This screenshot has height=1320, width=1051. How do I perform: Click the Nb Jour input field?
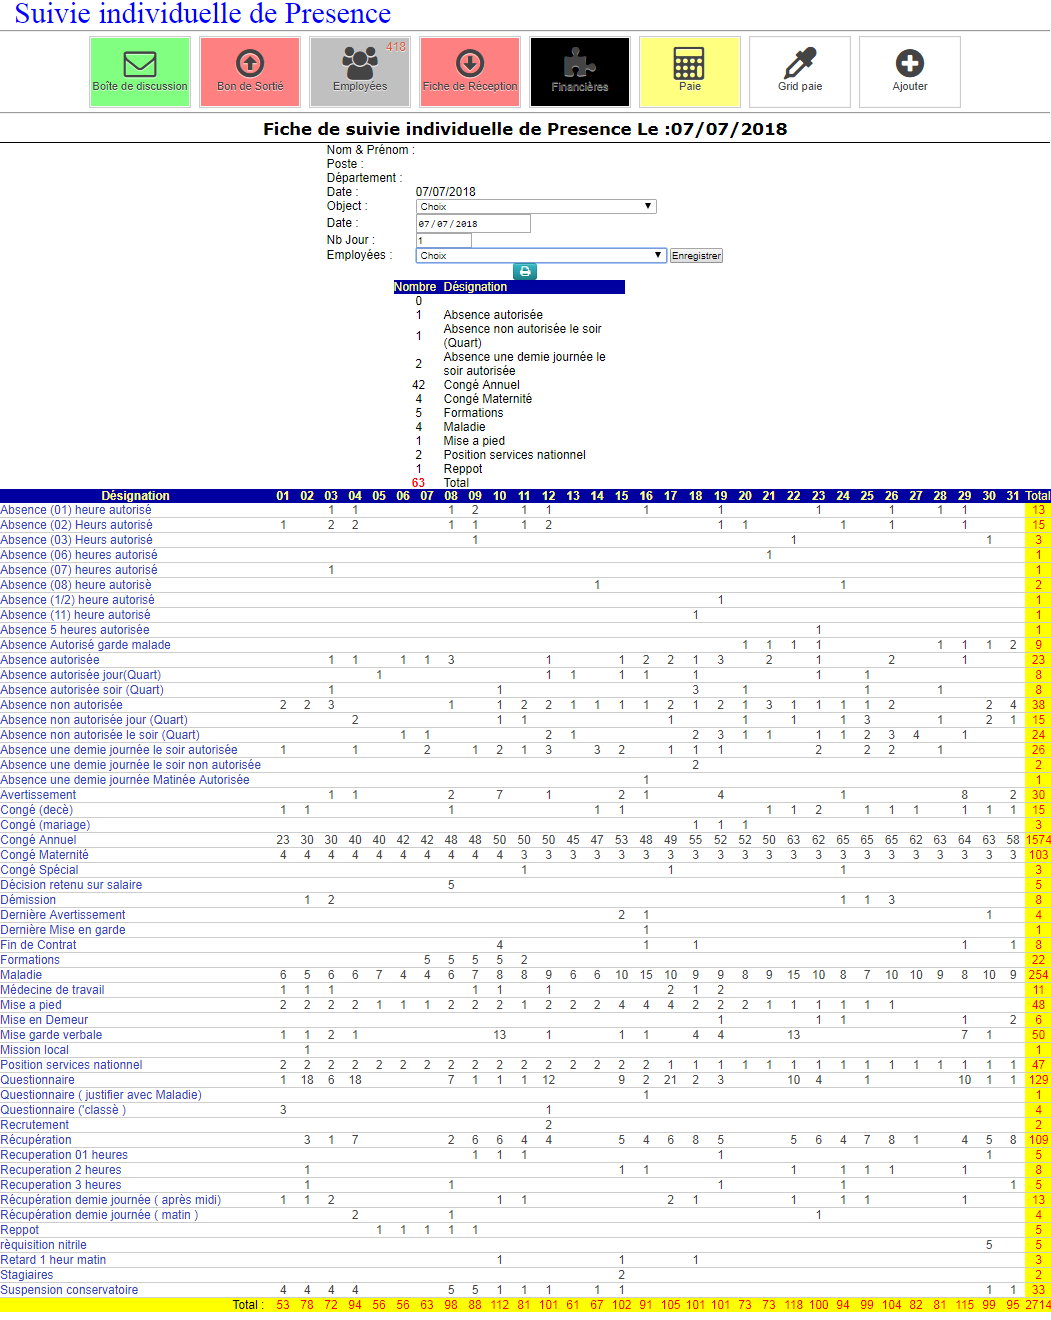point(443,240)
